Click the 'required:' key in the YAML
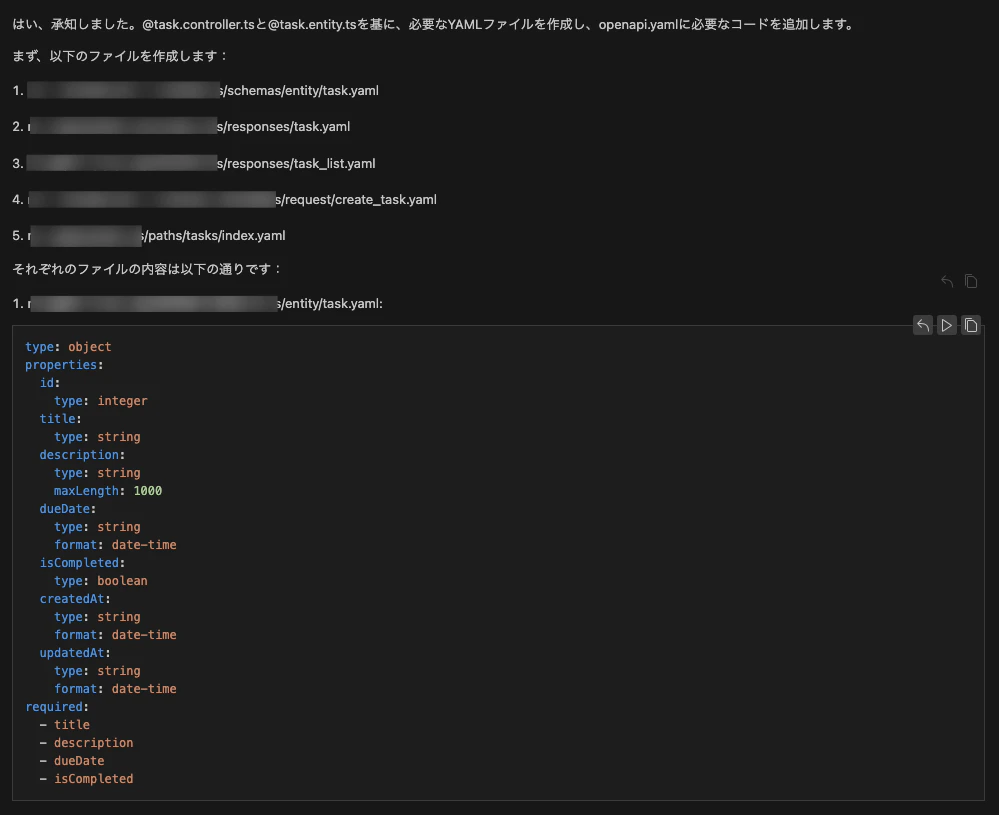Screen dimensions: 999x815 [57, 707]
